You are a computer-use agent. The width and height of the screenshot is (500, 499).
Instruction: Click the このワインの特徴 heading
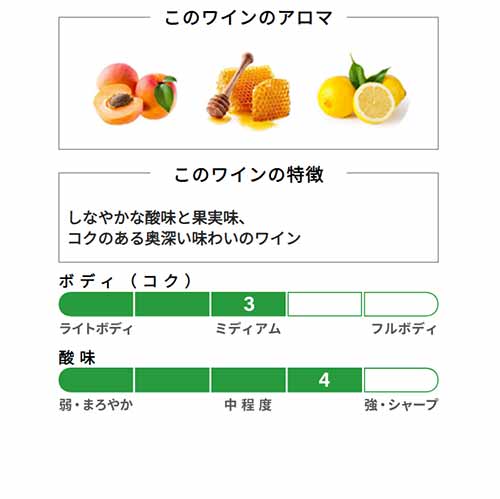tap(249, 174)
